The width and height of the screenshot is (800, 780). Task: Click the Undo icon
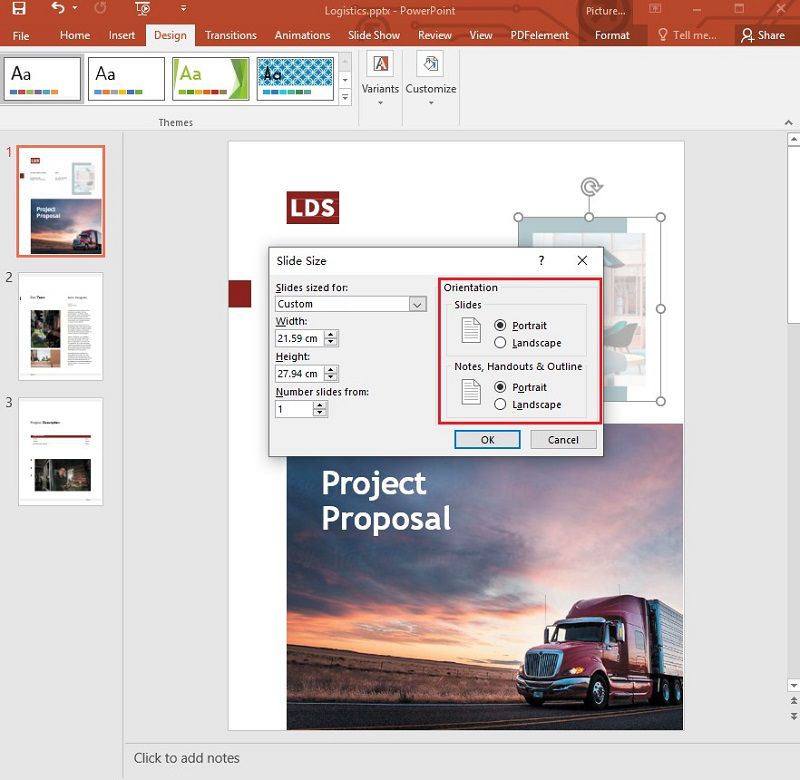pyautogui.click(x=60, y=9)
